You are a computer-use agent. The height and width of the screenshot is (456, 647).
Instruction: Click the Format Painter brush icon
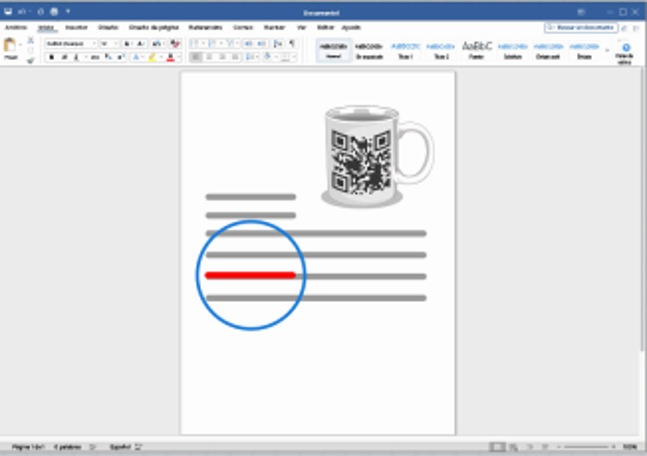(x=31, y=60)
